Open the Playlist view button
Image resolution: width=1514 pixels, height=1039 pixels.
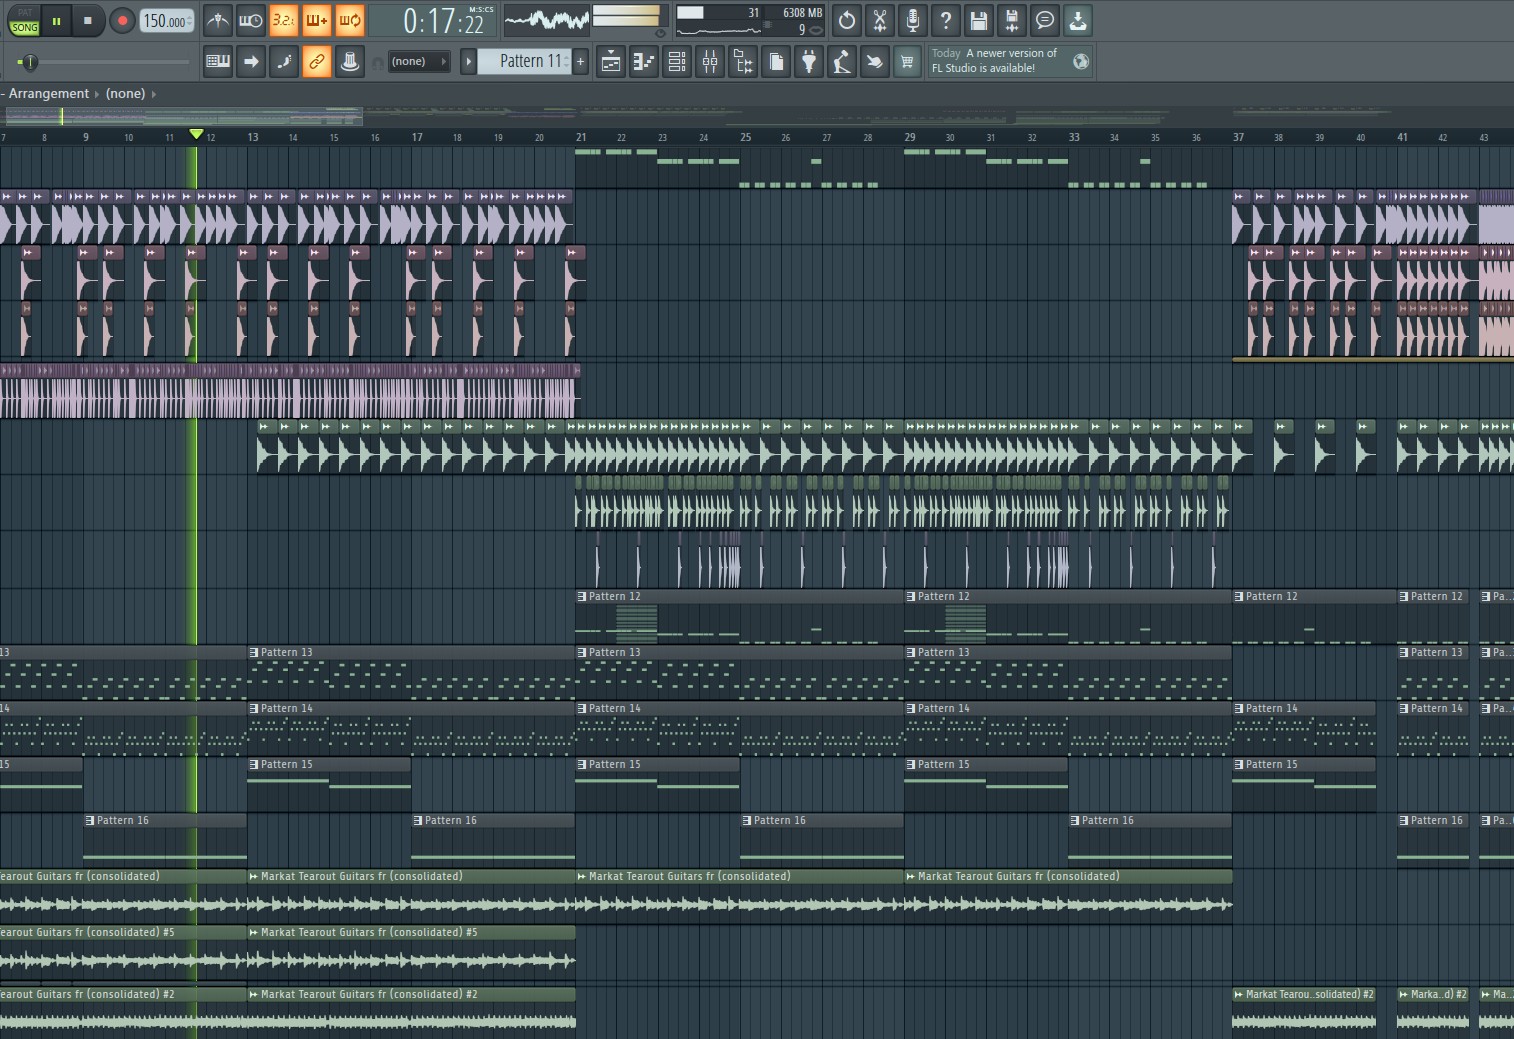pyautogui.click(x=611, y=62)
